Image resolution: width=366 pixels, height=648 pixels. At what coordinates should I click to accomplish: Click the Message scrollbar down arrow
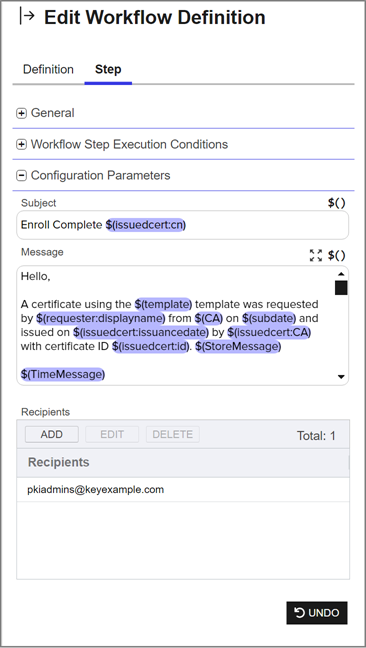click(x=341, y=376)
